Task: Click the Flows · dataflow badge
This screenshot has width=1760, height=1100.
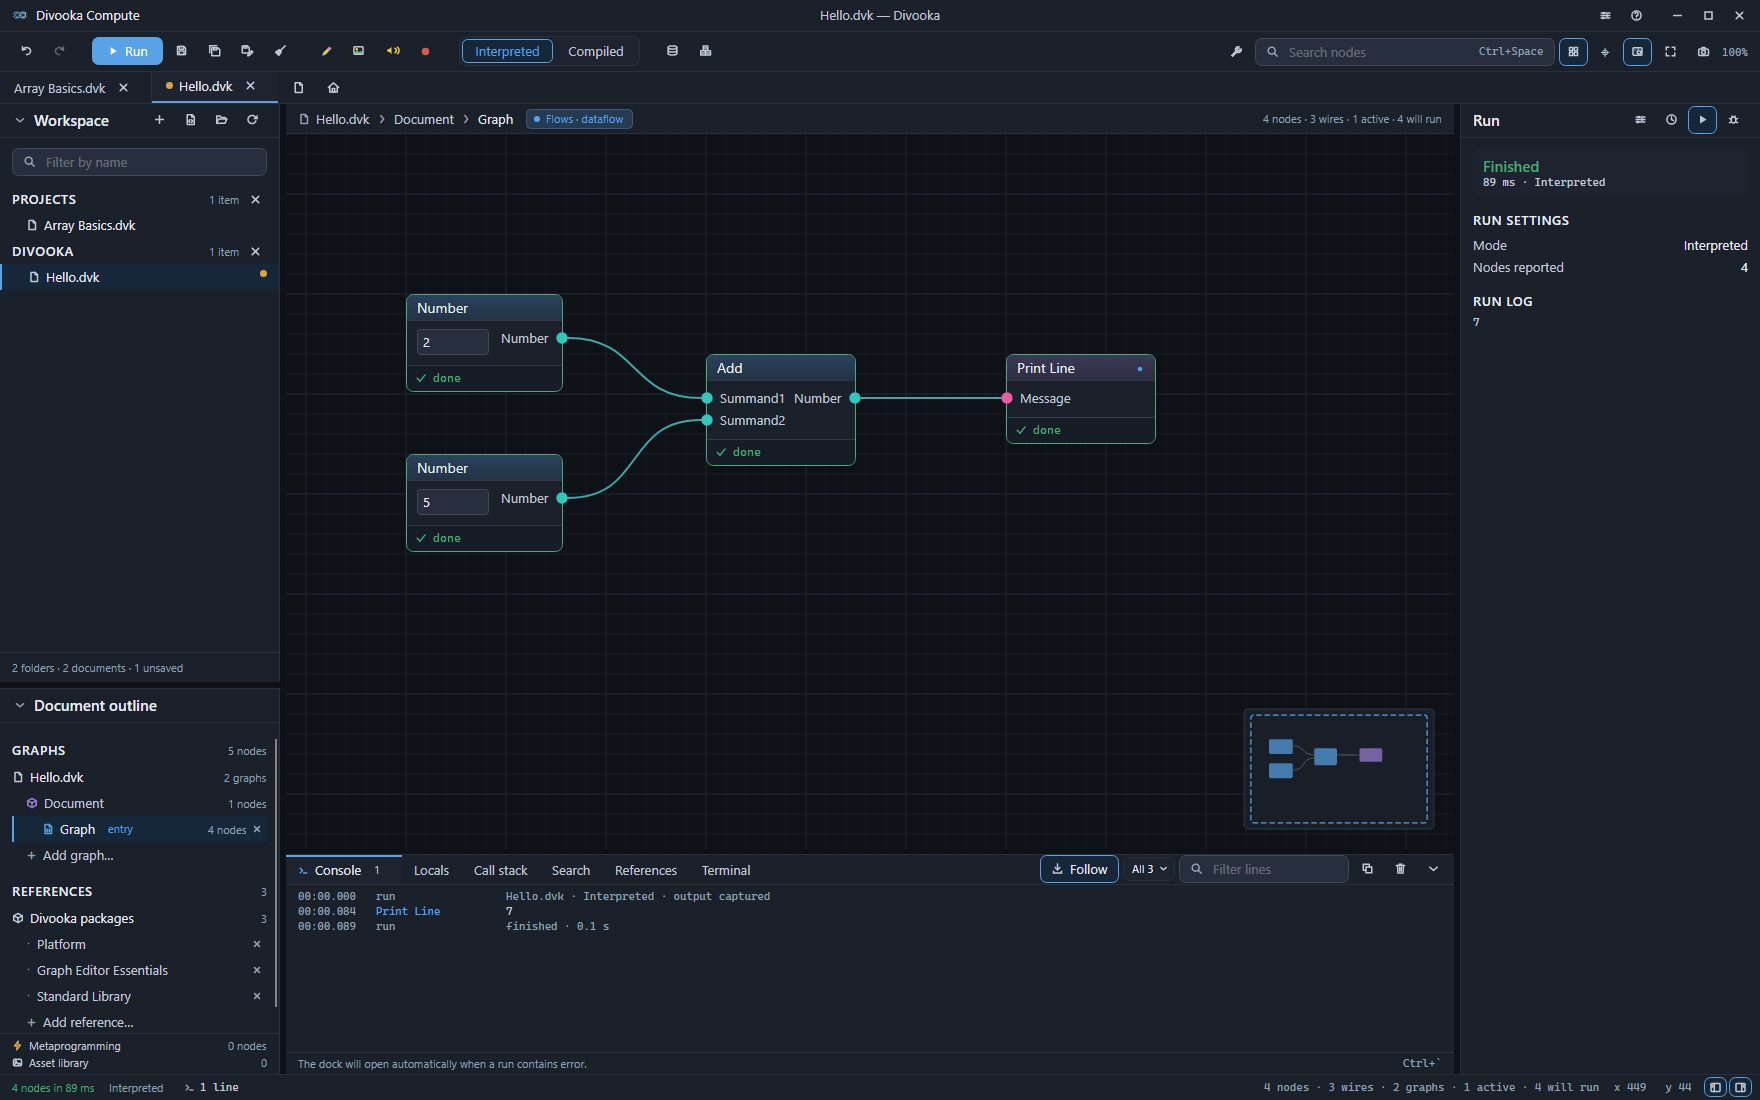Action: pos(579,119)
